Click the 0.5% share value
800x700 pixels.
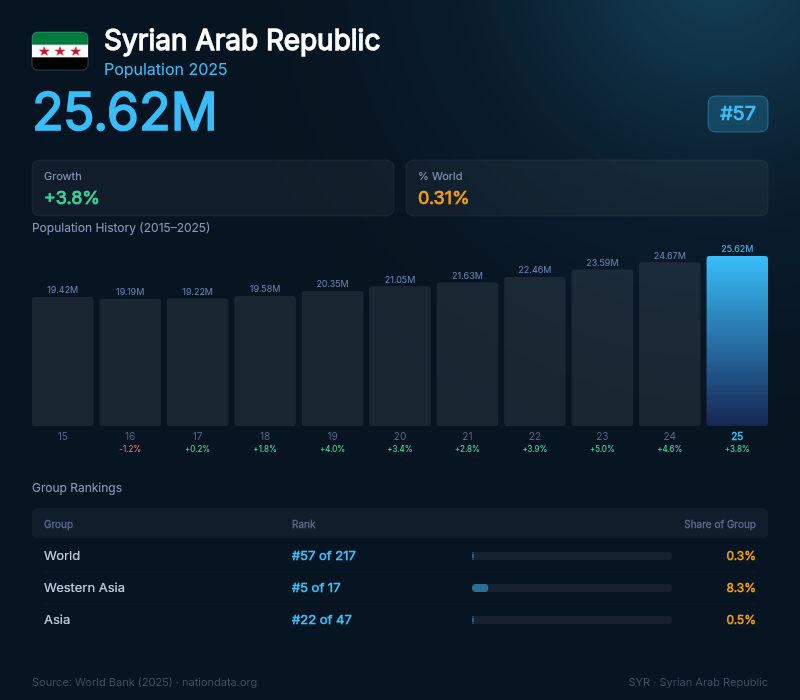click(x=740, y=619)
